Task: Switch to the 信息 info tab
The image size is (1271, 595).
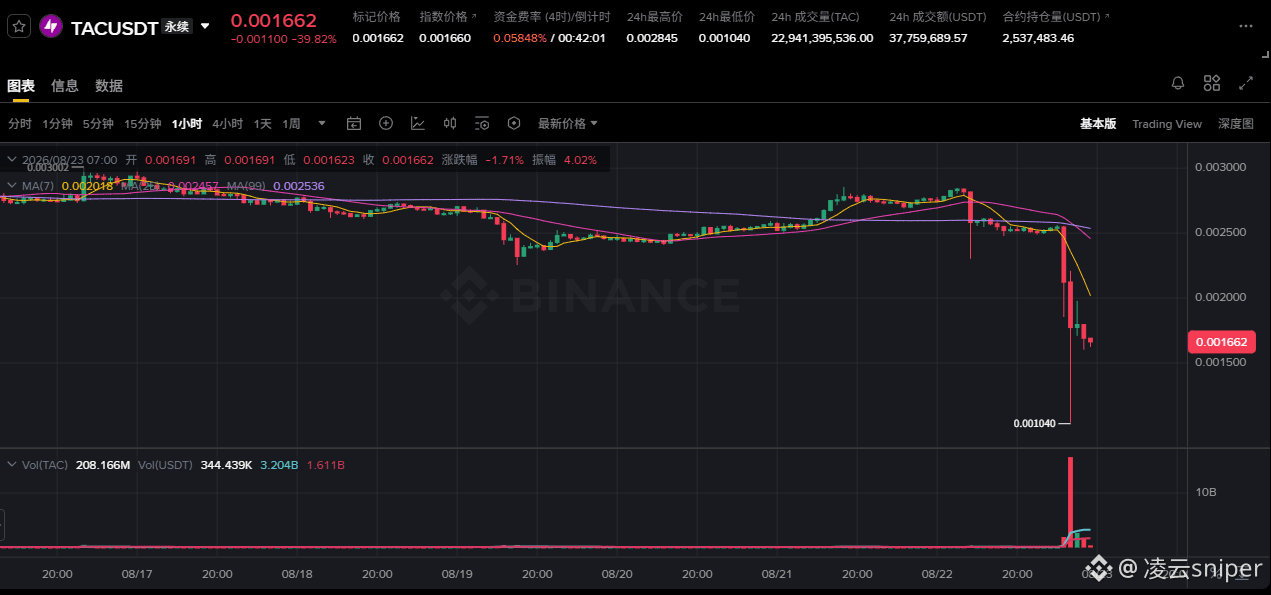Action: pyautogui.click(x=65, y=86)
